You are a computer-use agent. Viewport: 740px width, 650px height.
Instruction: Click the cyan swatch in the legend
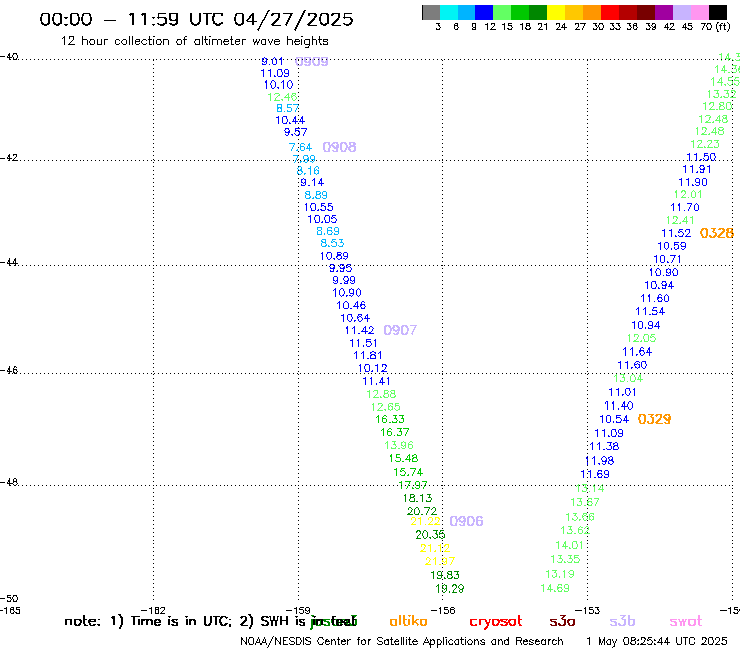click(449, 12)
